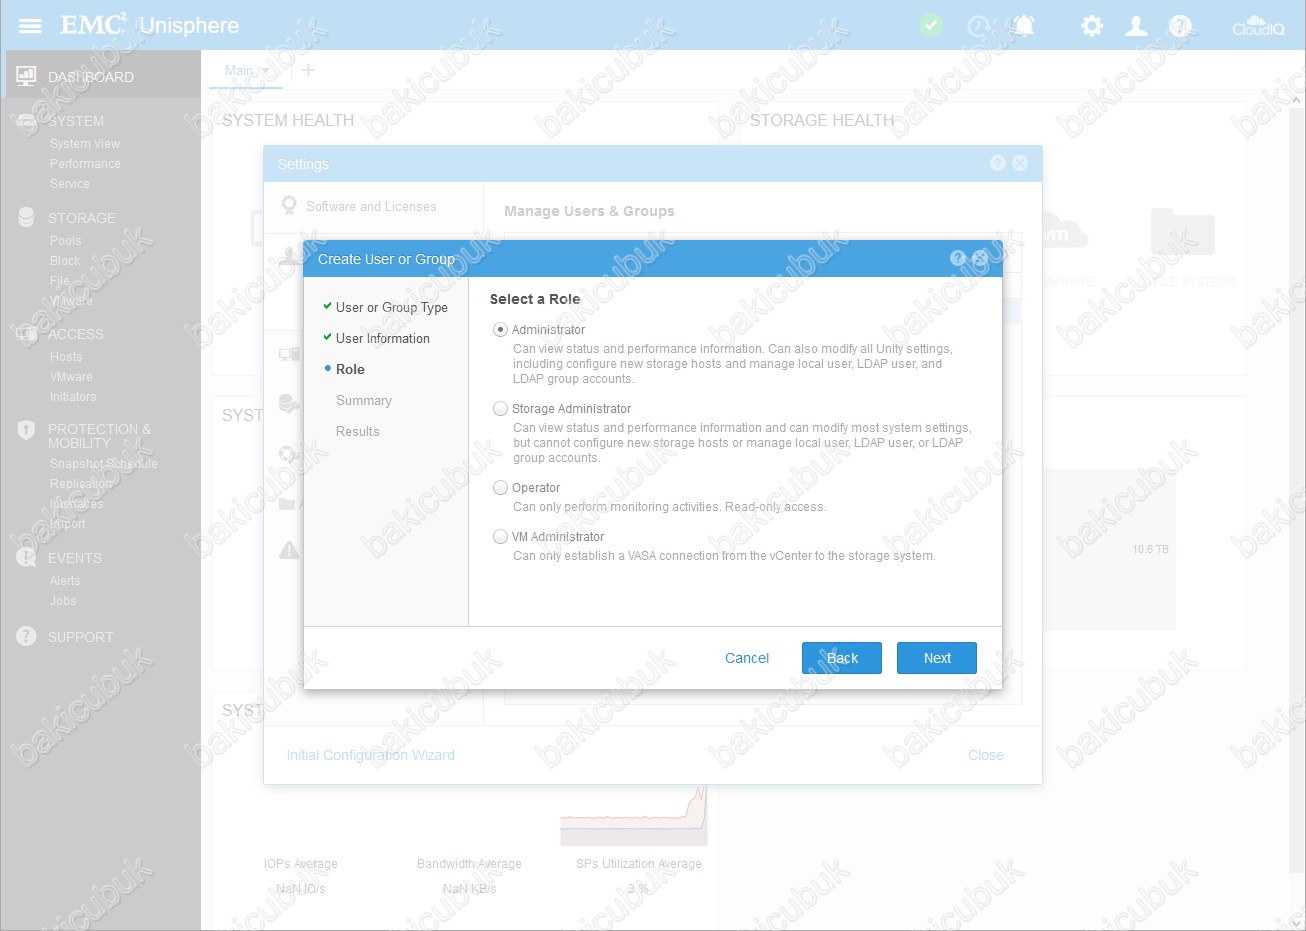Screen dimensions: 1306x931
Task: Add a new dashboard tab with plus
Action: [x=308, y=70]
